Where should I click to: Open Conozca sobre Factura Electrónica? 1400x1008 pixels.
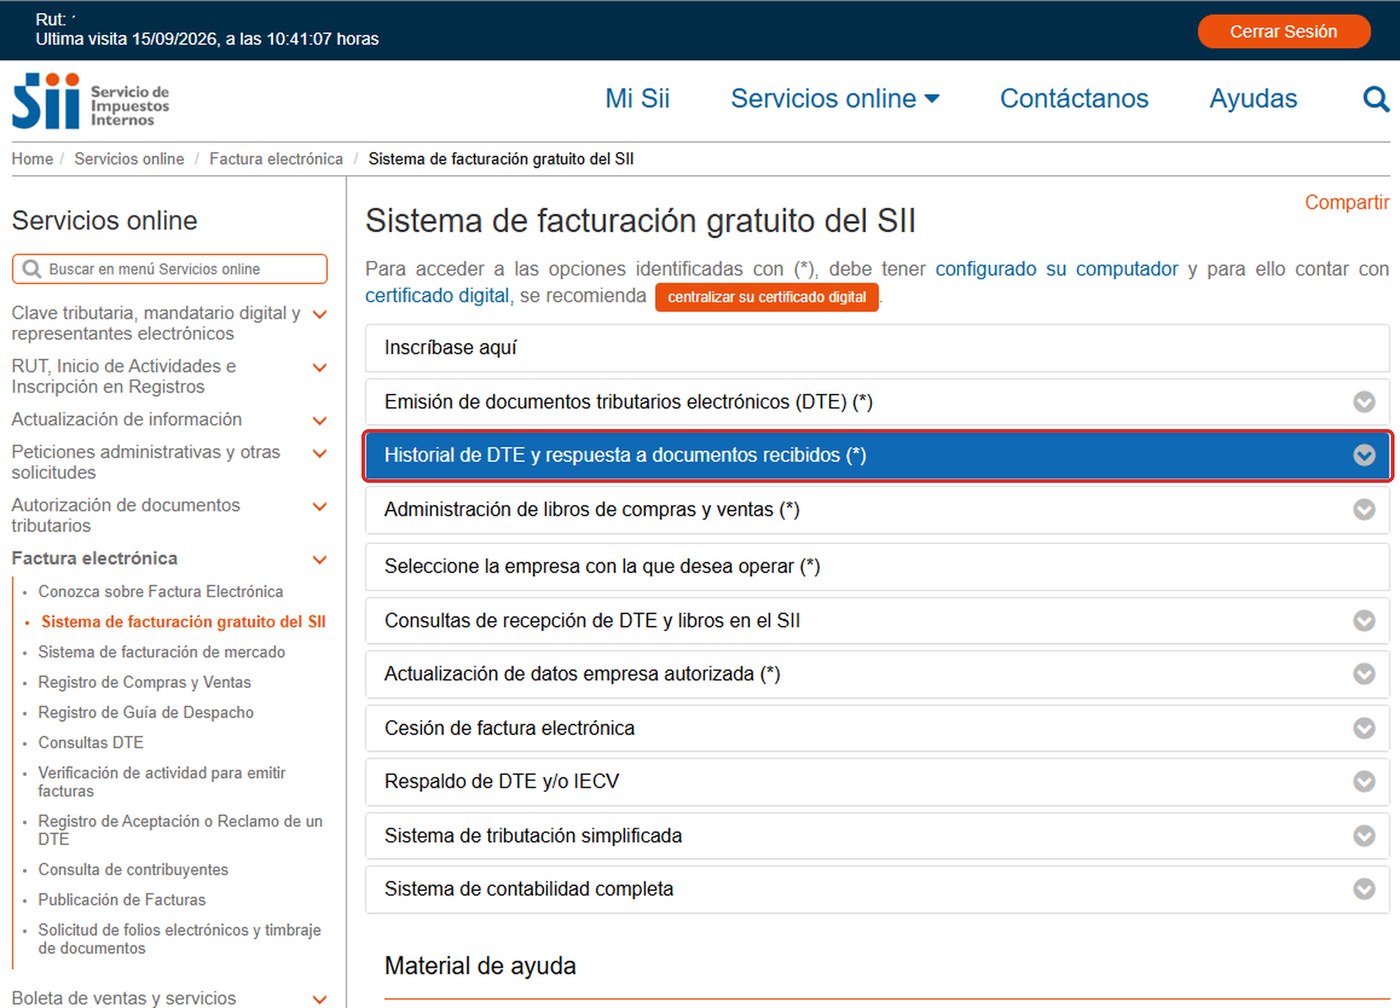click(x=160, y=591)
